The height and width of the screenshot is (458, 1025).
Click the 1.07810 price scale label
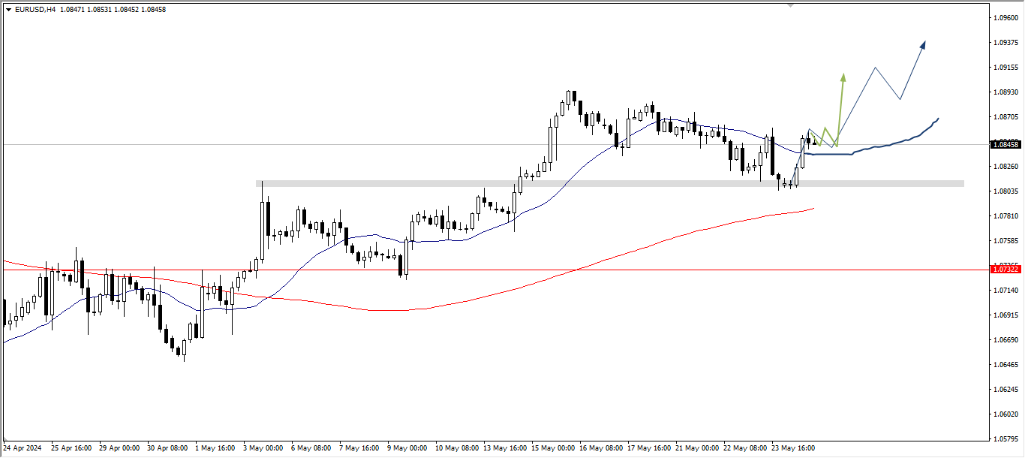[x=1006, y=216]
